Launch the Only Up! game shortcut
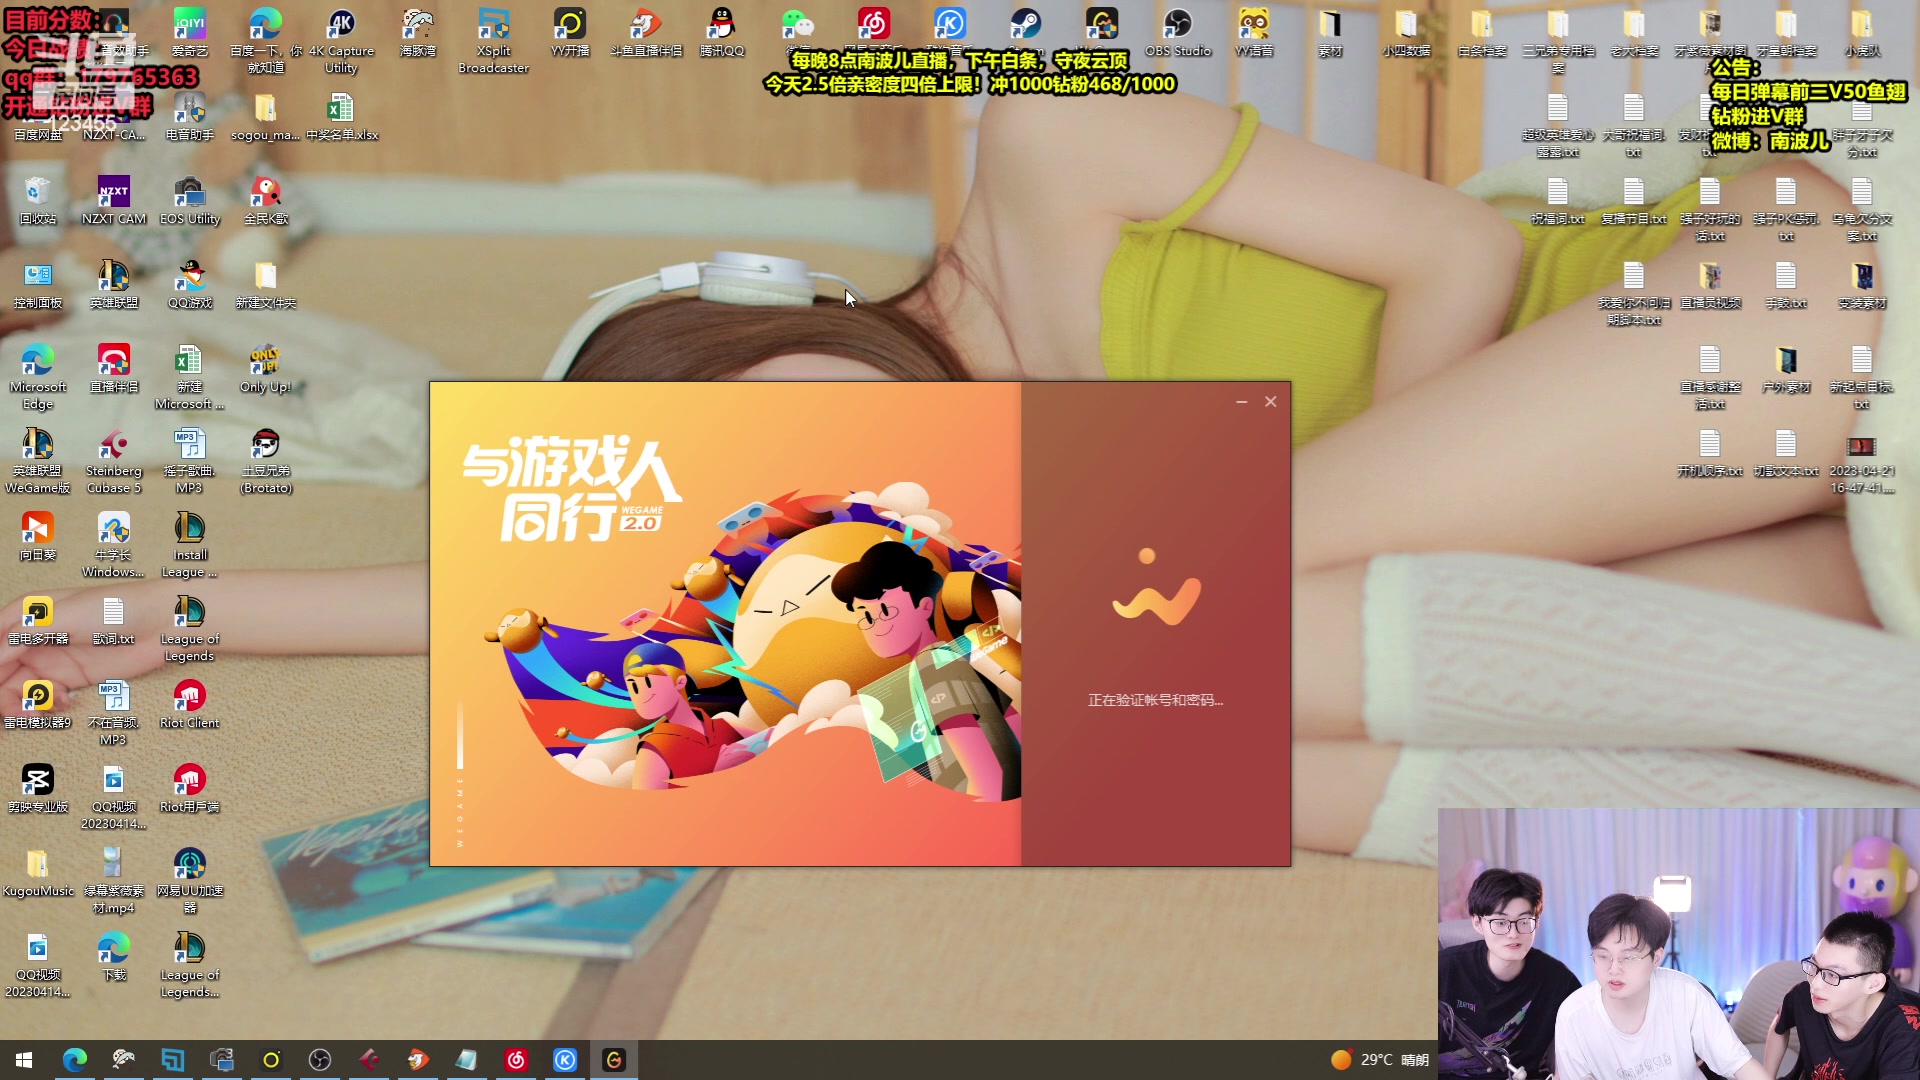This screenshot has width=1920, height=1080. (265, 368)
